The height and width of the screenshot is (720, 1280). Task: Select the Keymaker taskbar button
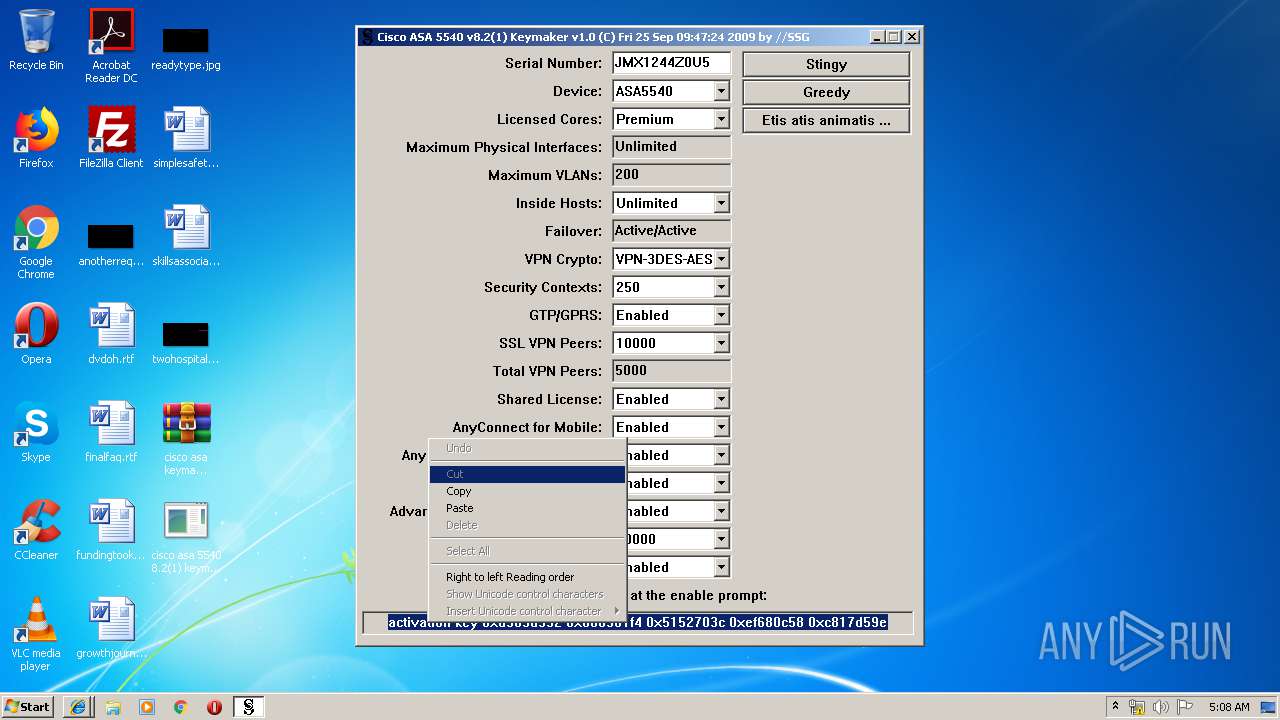pyautogui.click(x=249, y=707)
